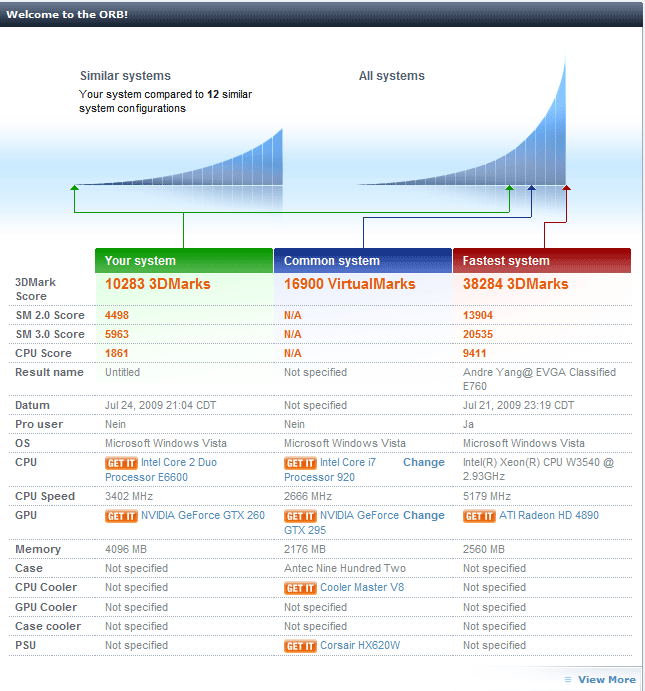Click the View More link
Viewport: 645px width, 691px height.
(x=607, y=680)
